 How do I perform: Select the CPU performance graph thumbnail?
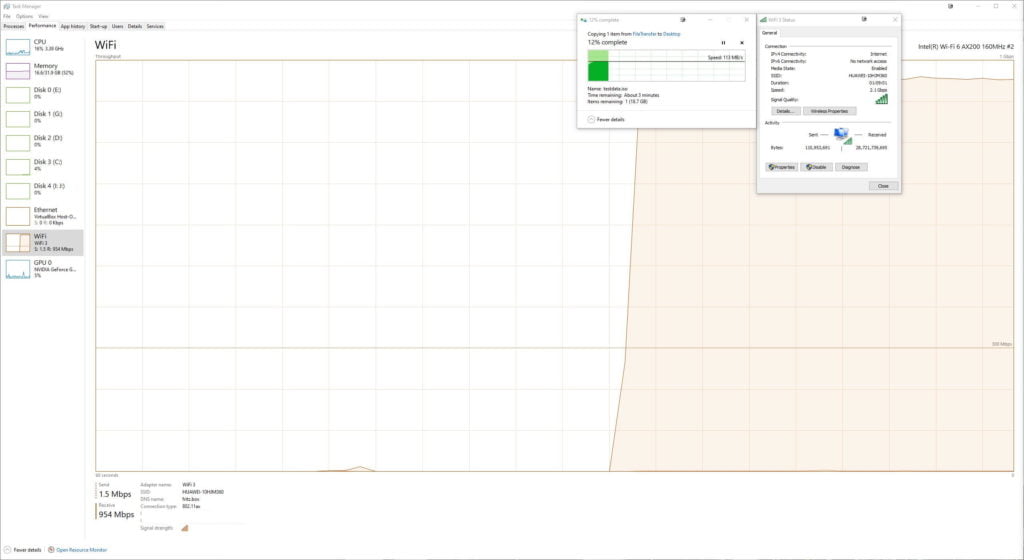[18, 47]
